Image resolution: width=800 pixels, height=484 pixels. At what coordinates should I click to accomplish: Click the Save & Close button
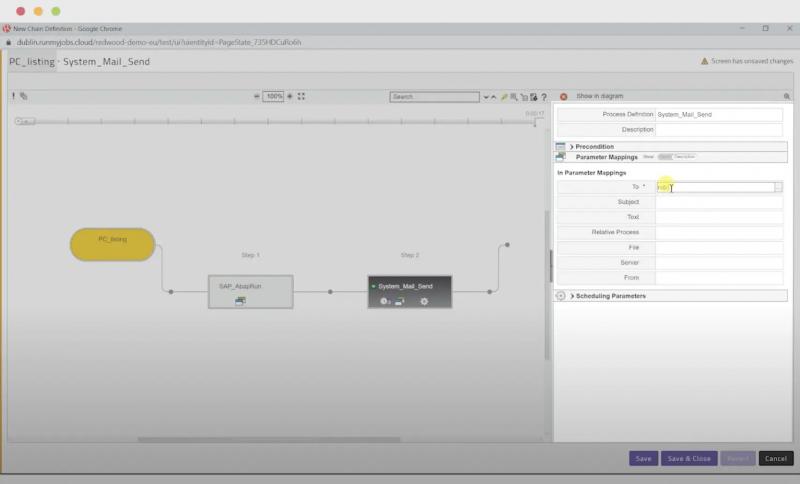click(x=689, y=458)
